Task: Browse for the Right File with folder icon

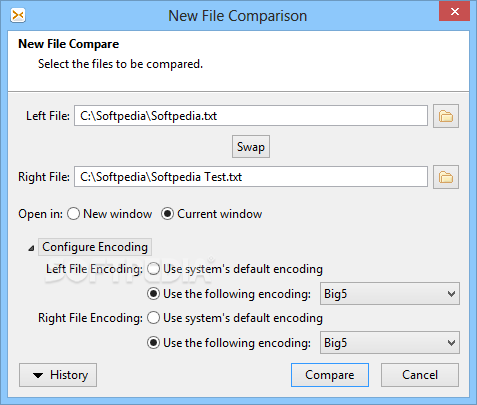Action: tap(446, 177)
